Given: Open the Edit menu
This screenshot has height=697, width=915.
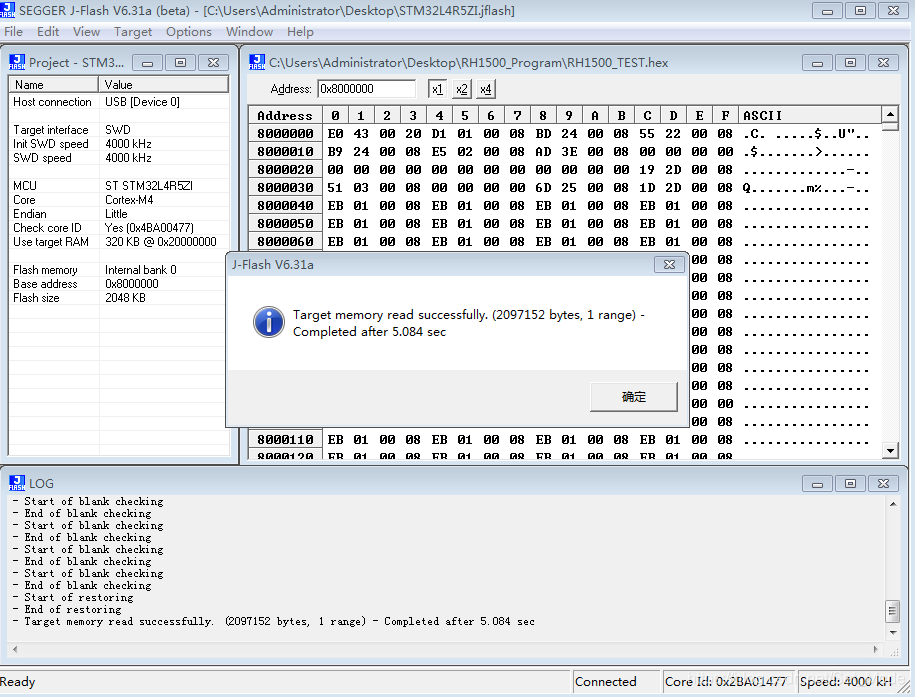Looking at the screenshot, I should [48, 32].
